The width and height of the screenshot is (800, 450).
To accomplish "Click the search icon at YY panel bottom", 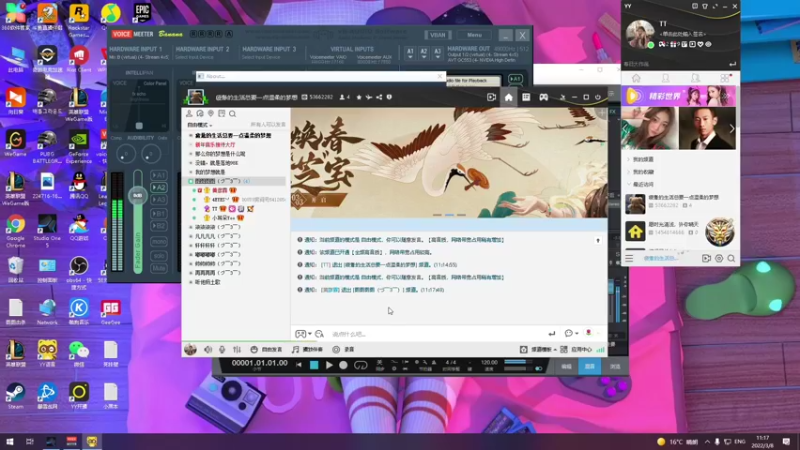I will tap(731, 259).
